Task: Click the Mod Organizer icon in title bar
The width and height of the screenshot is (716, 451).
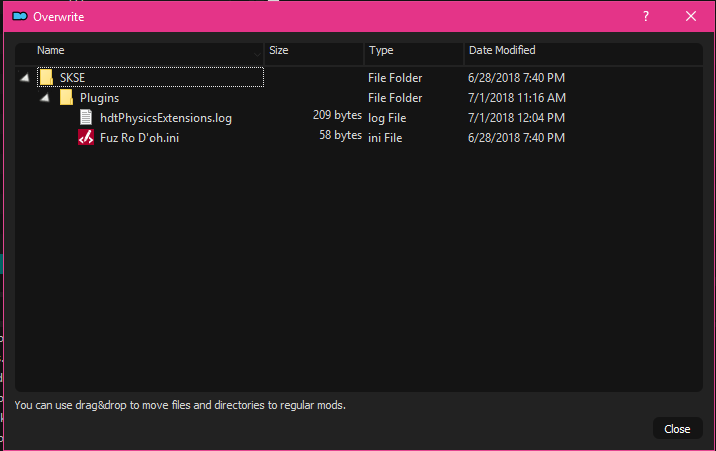Action: (x=20, y=16)
